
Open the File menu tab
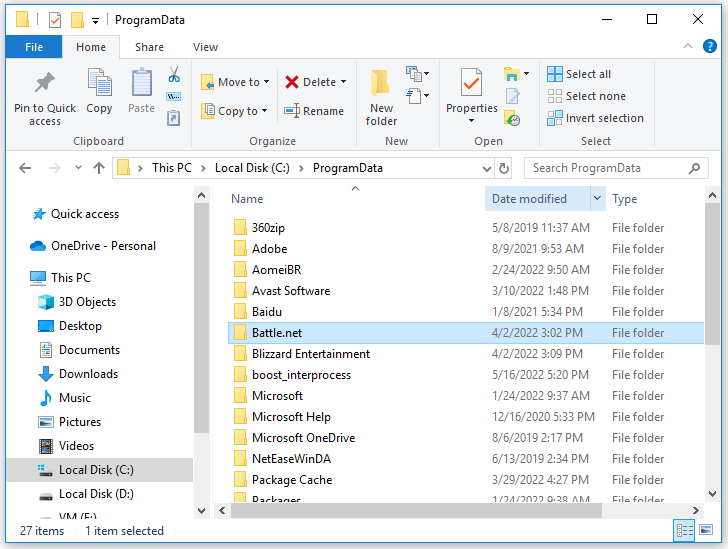[34, 47]
